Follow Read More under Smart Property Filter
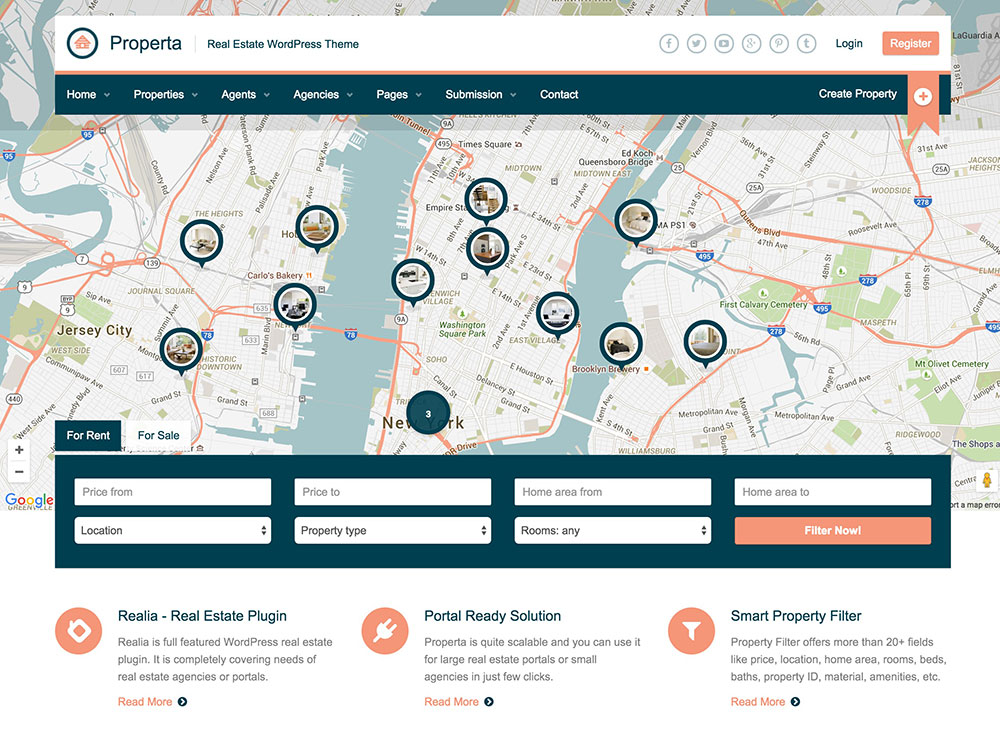Screen dimensions: 1000x750 (758, 702)
